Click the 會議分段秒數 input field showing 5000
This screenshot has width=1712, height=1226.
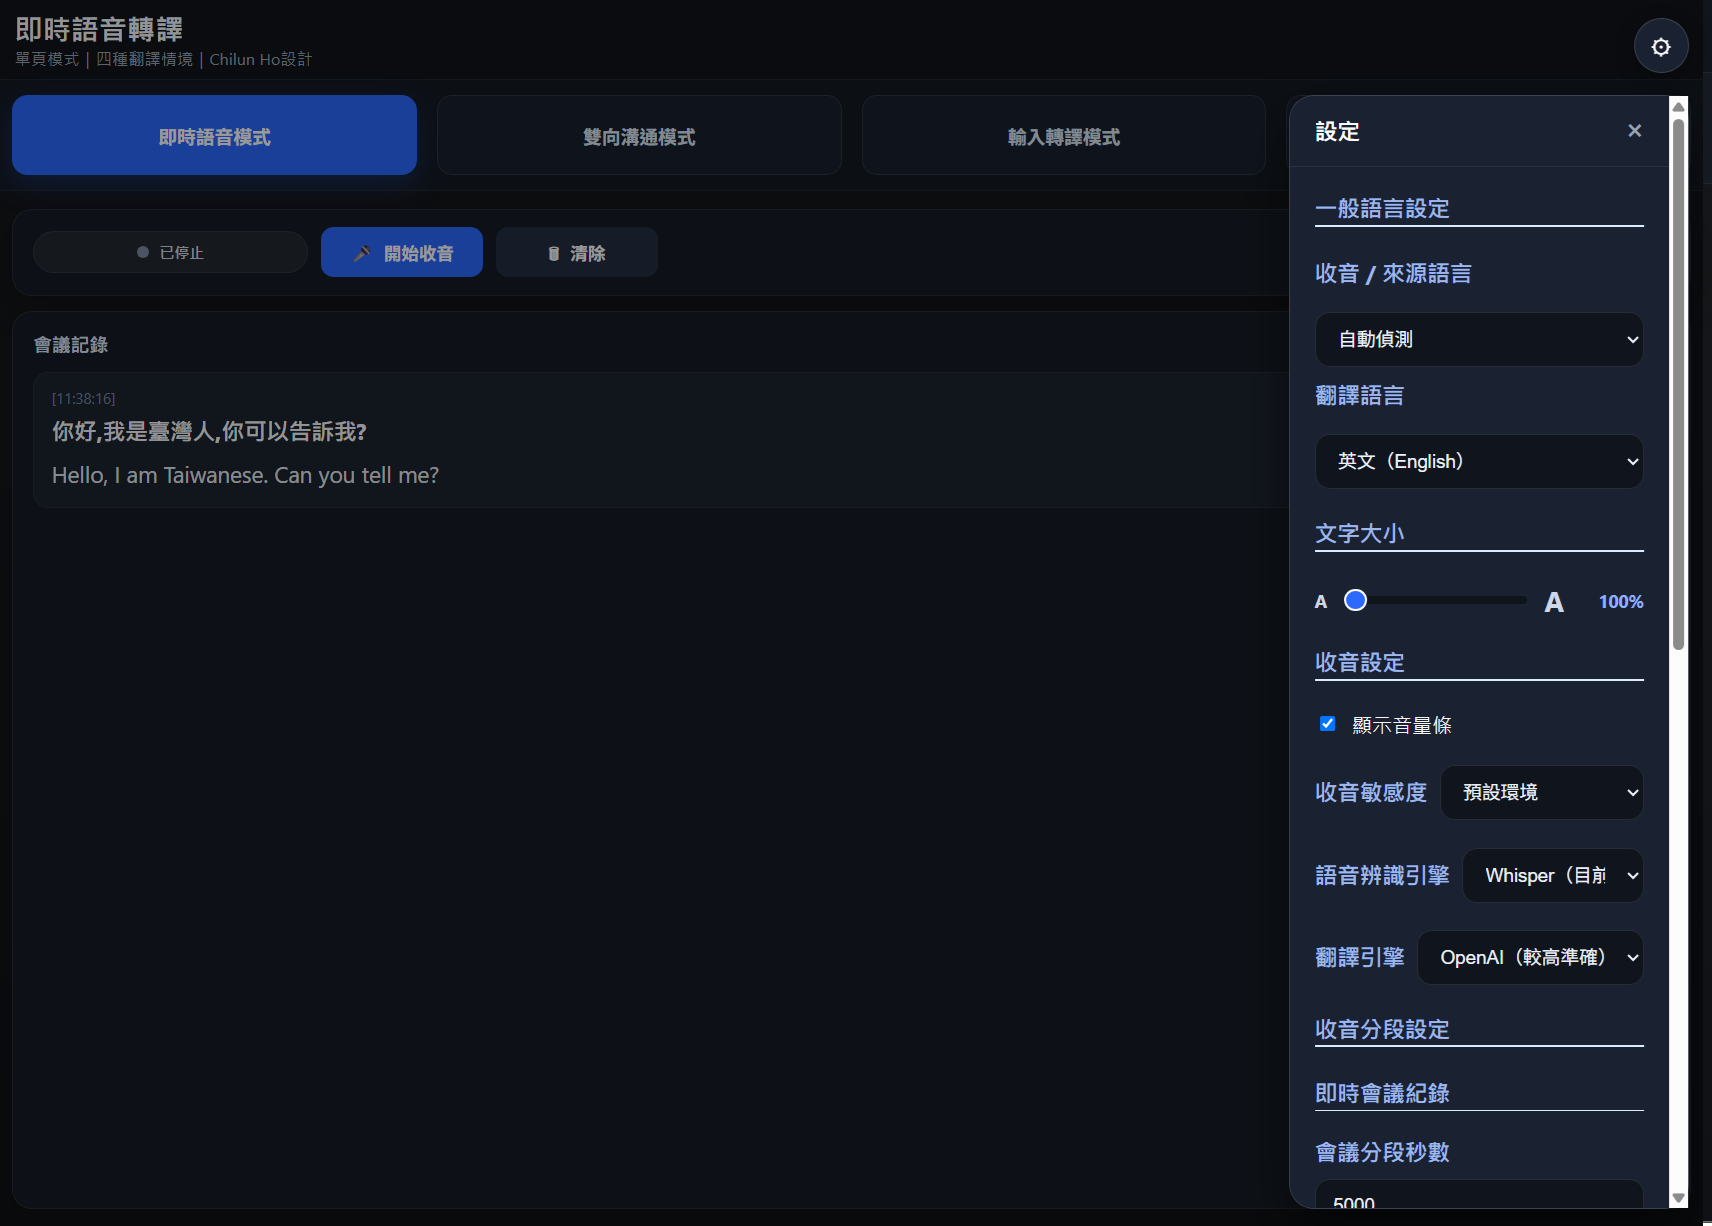1479,1194
